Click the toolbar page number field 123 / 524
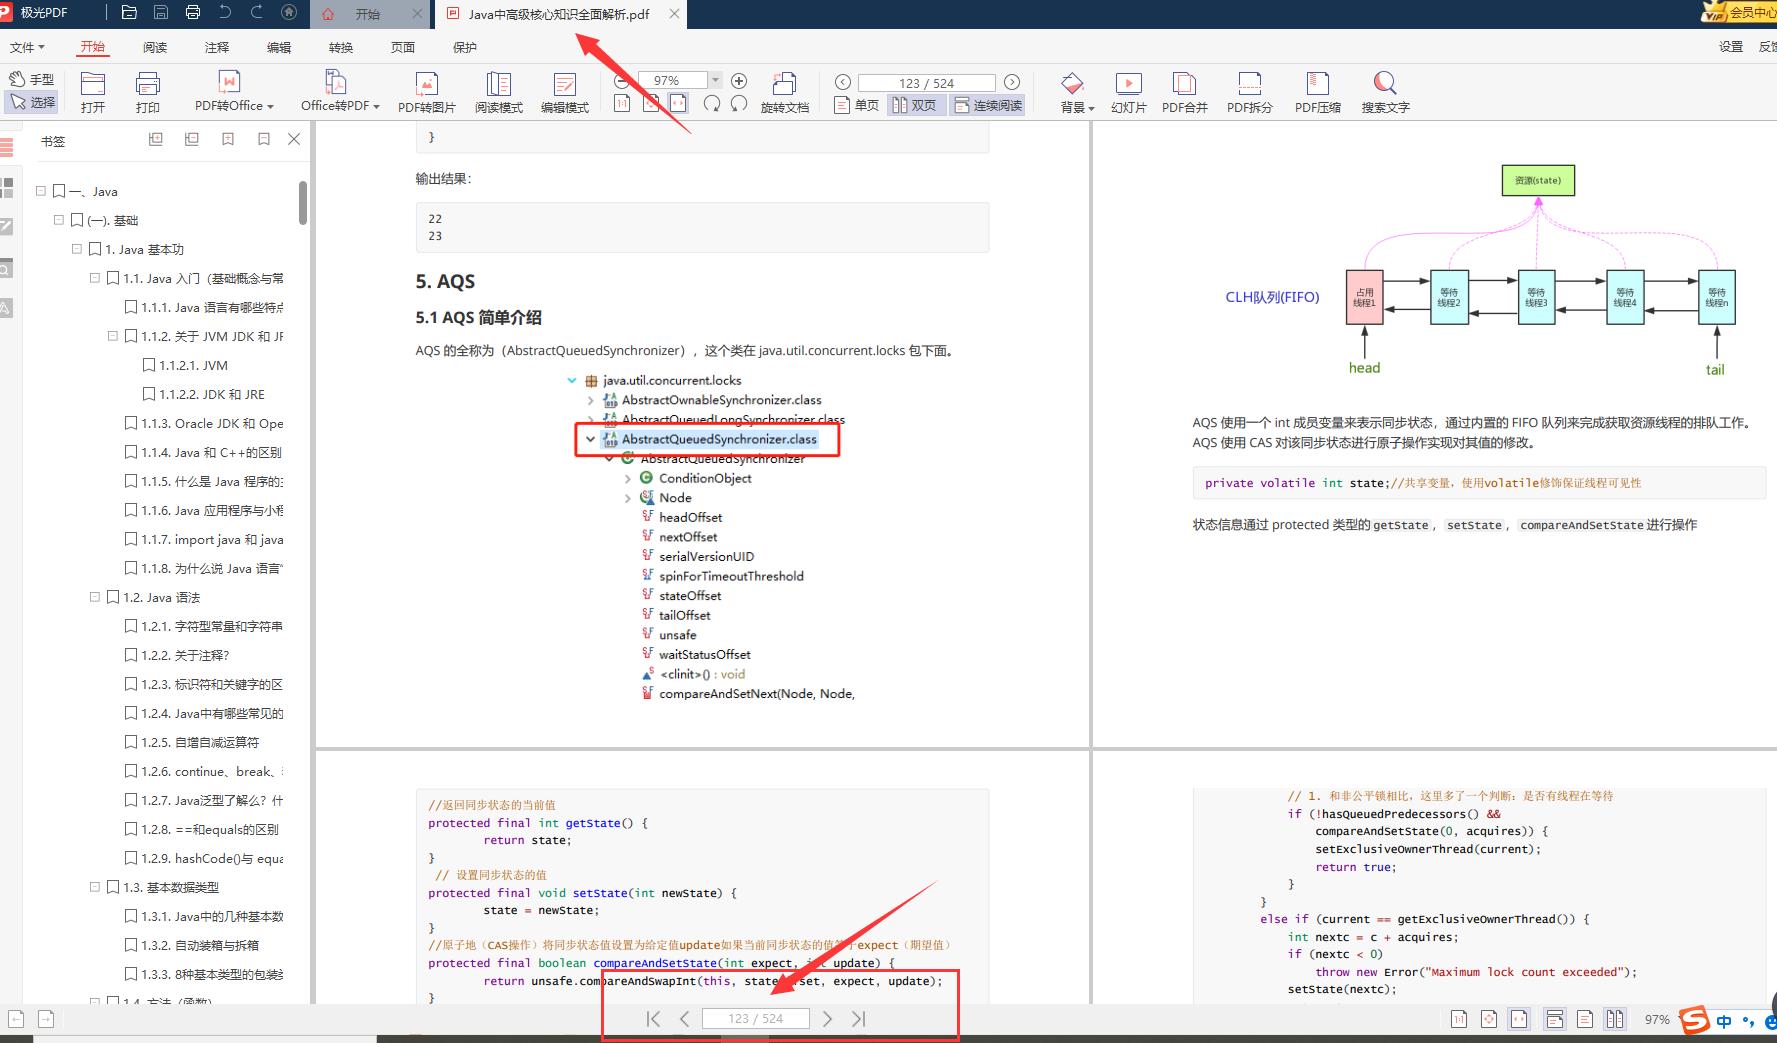This screenshot has width=1777, height=1043. [927, 83]
